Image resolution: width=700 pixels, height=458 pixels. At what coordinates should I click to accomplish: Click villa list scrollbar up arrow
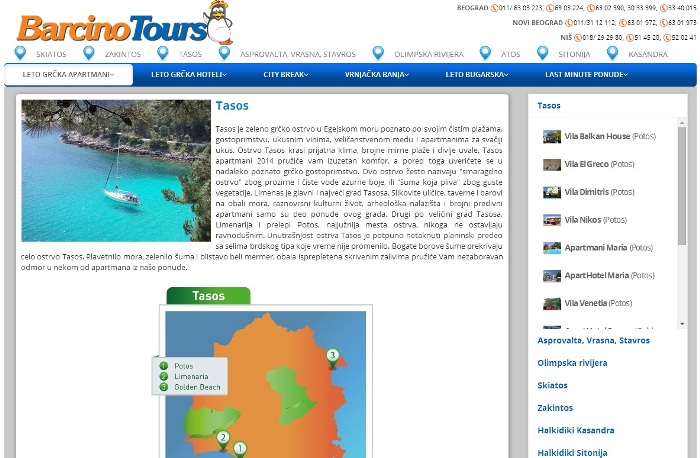click(x=682, y=123)
